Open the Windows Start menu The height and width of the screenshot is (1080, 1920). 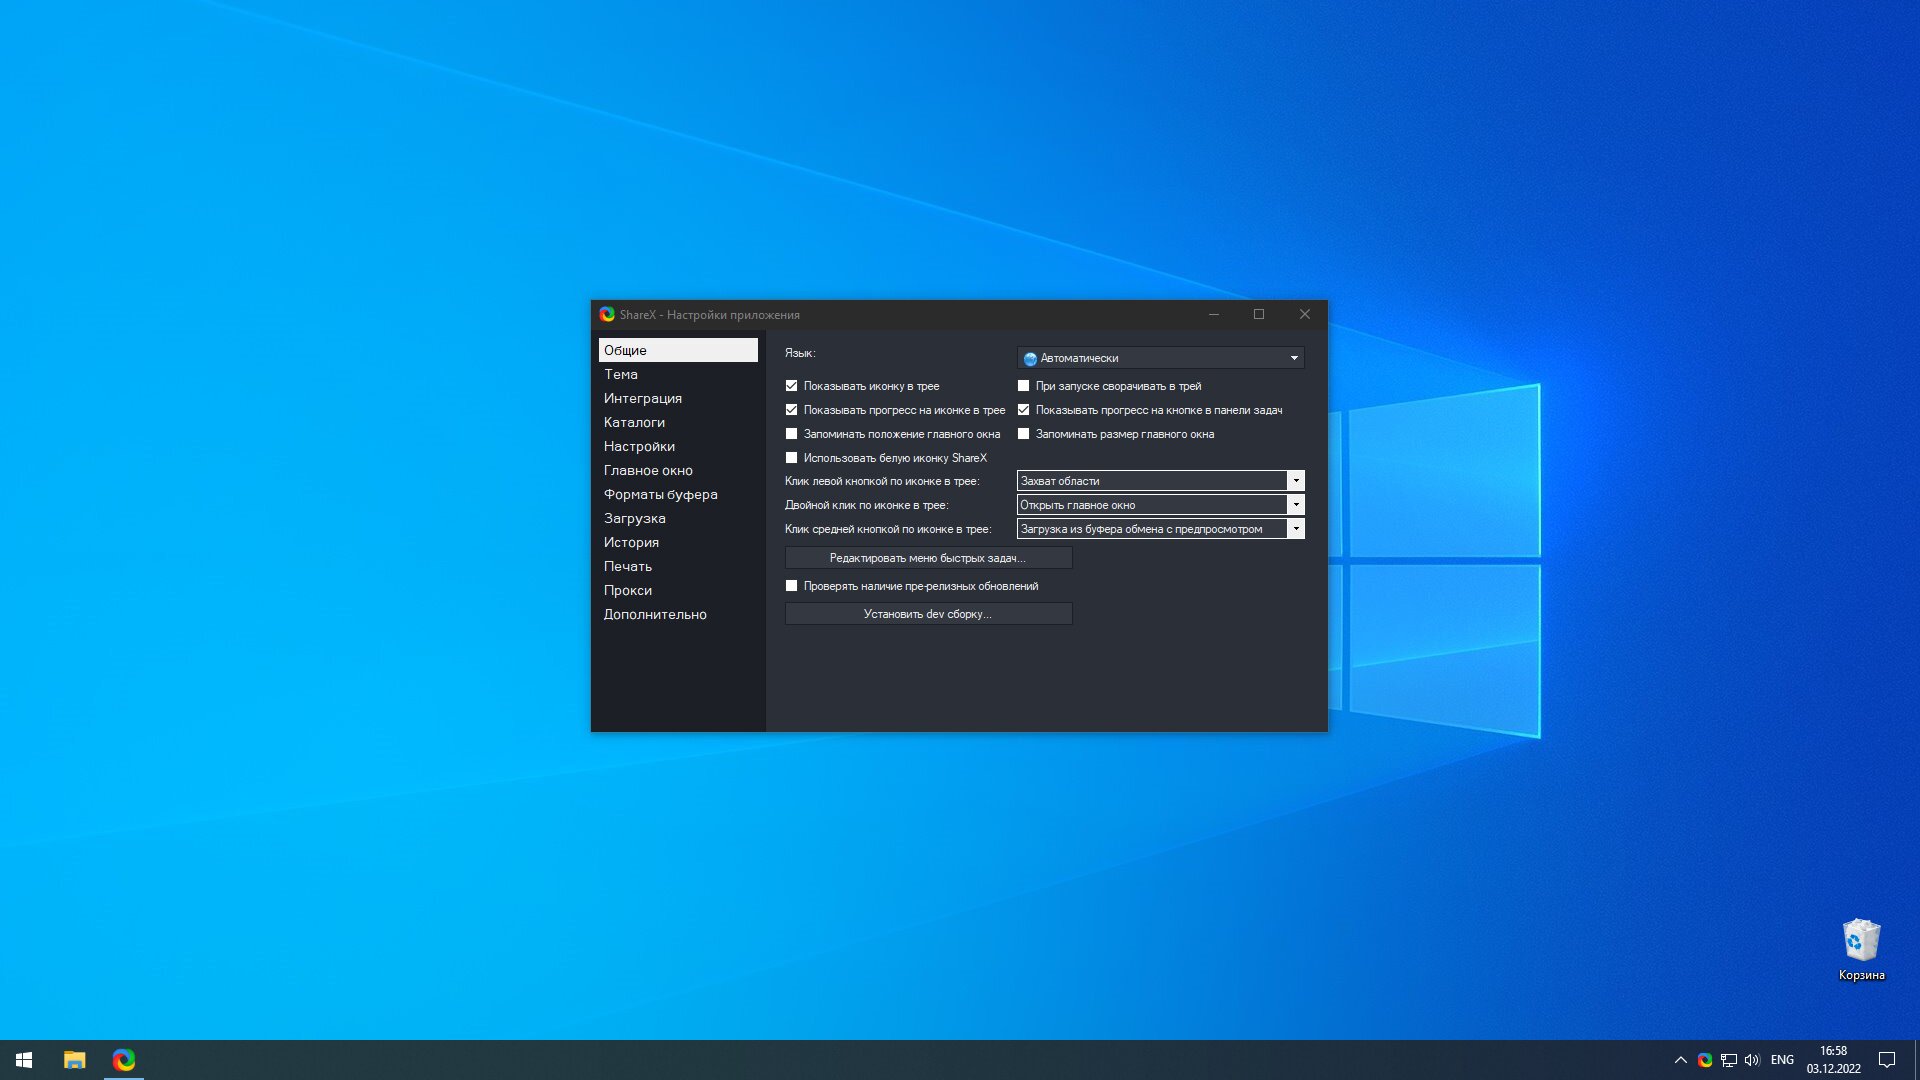pos(24,1060)
